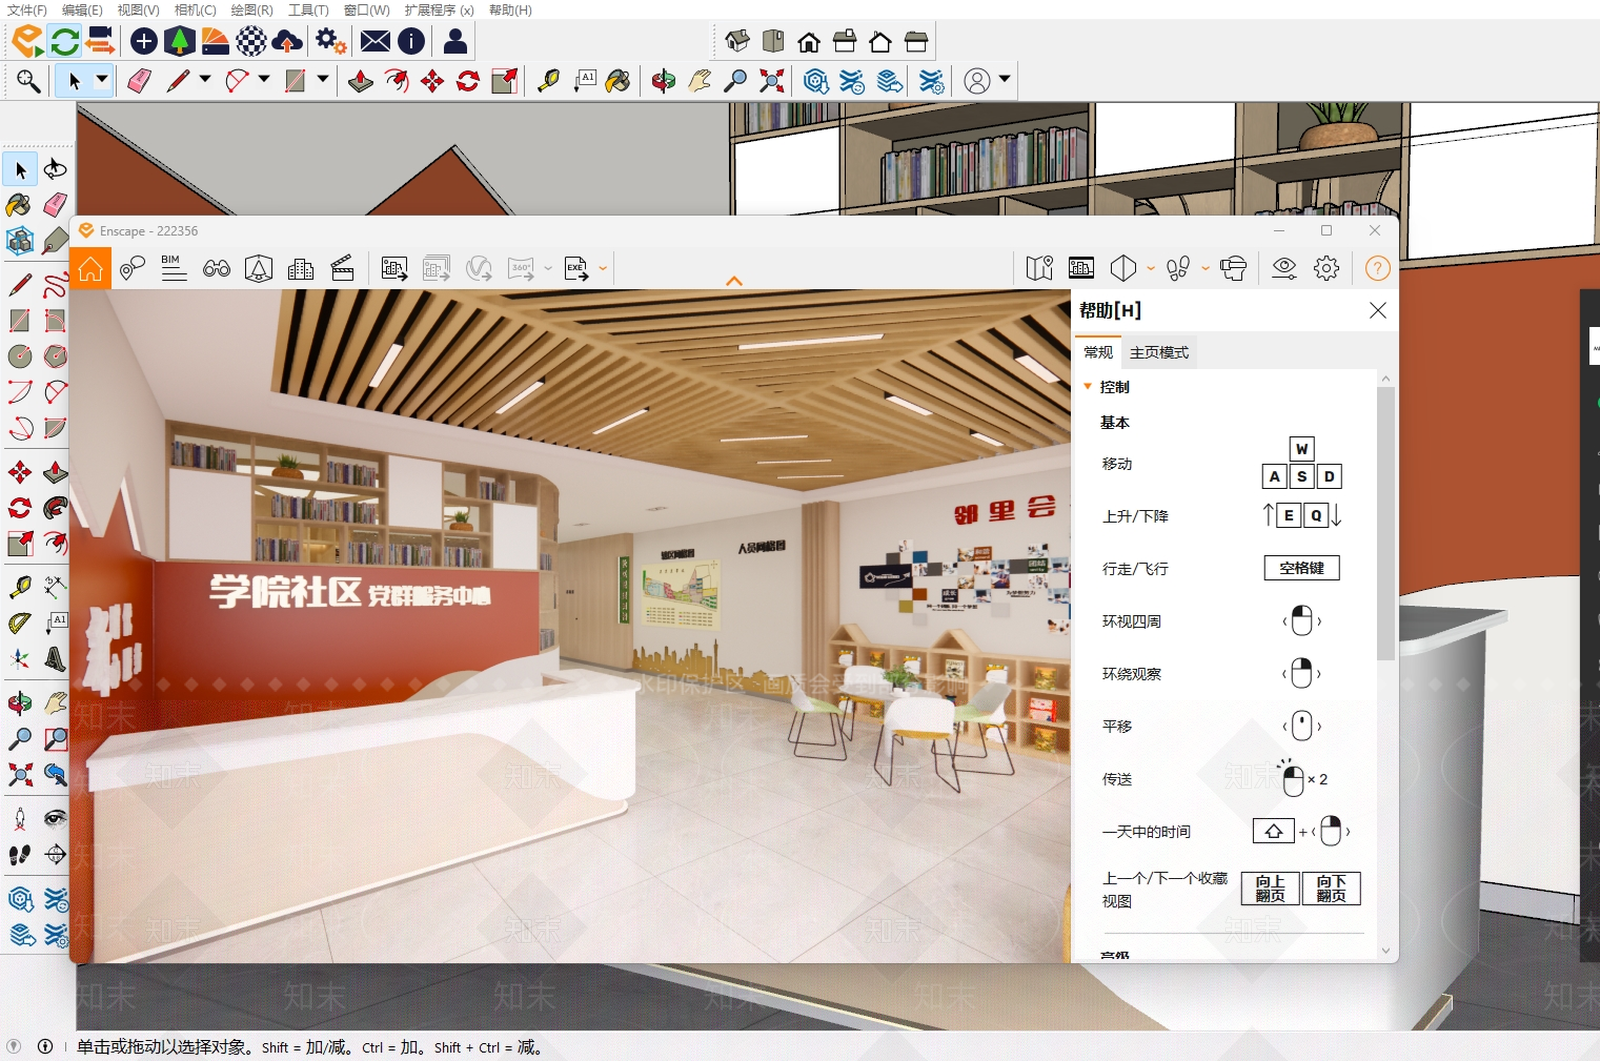The width and height of the screenshot is (1600, 1061).
Task: Select the SketchUp move tool
Action: [x=432, y=81]
